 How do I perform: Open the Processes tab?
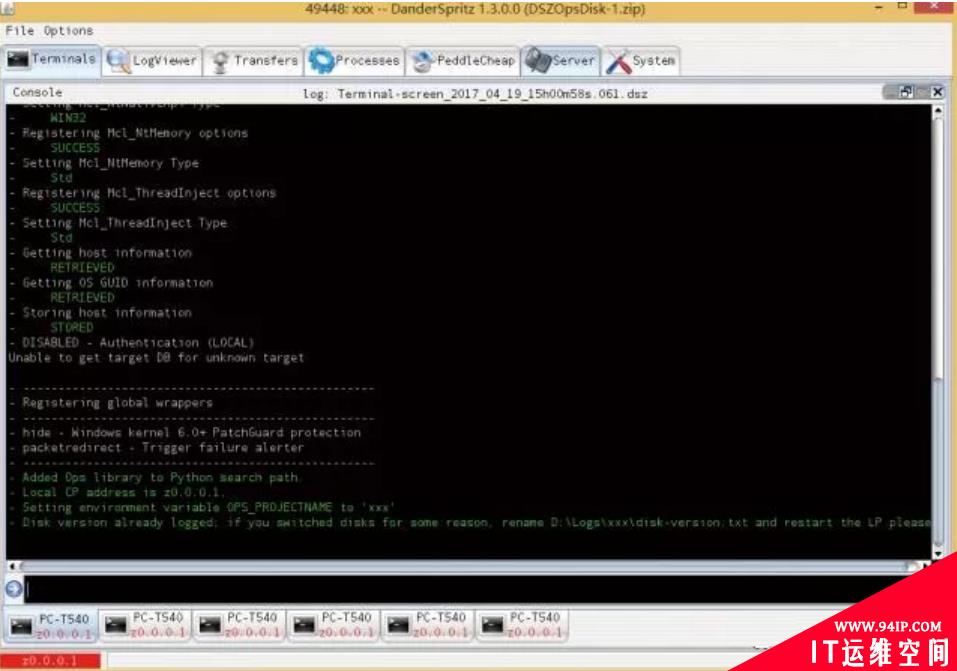click(x=355, y=61)
